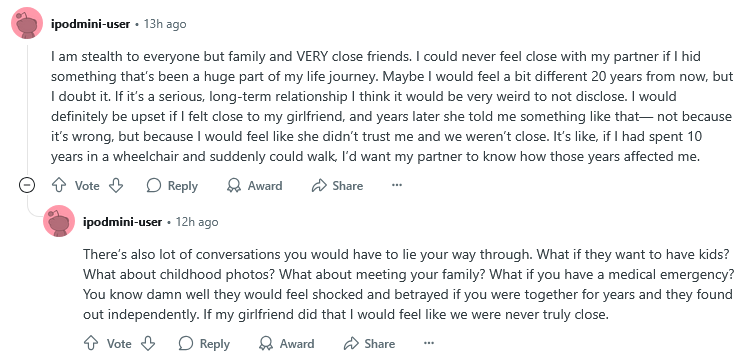Collapse the comment thread with minus button
Viewport: 756px width, 361px height.
point(27,186)
